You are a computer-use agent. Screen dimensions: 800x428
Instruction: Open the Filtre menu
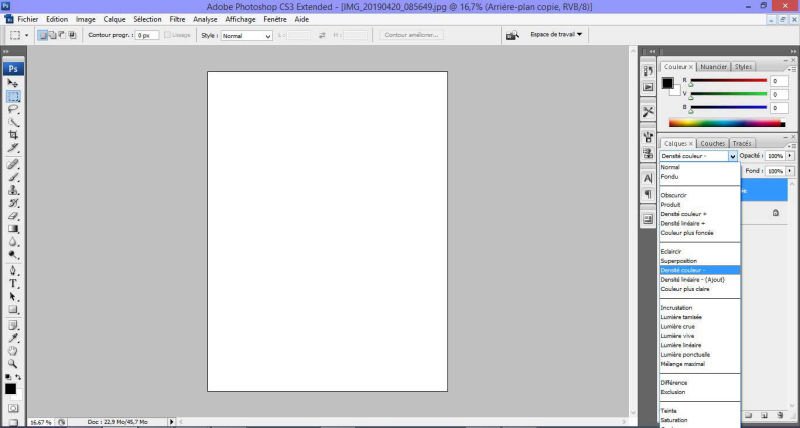coord(177,19)
